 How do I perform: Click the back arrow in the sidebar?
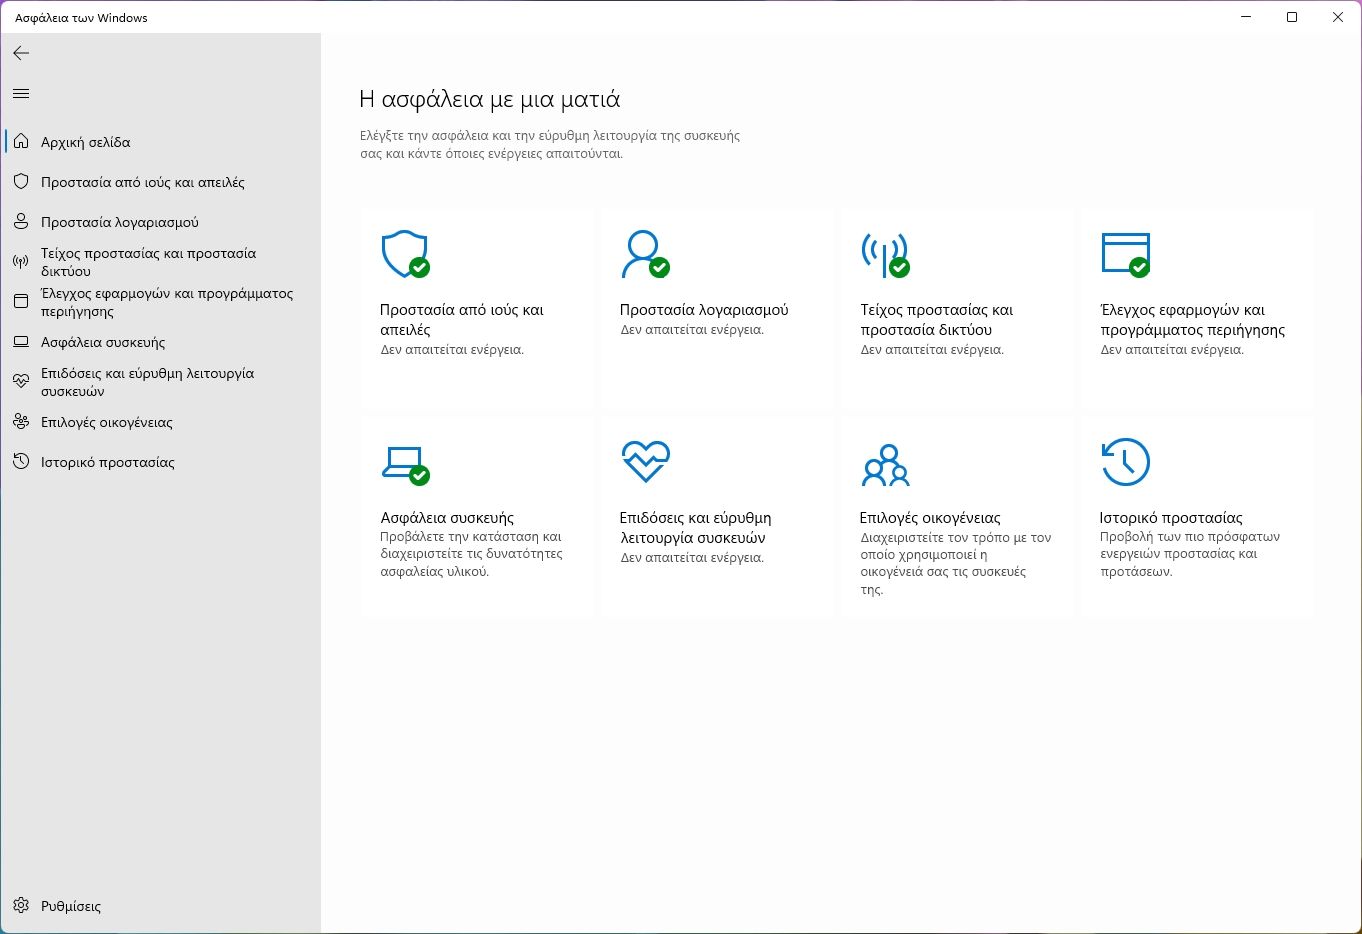pyautogui.click(x=21, y=53)
